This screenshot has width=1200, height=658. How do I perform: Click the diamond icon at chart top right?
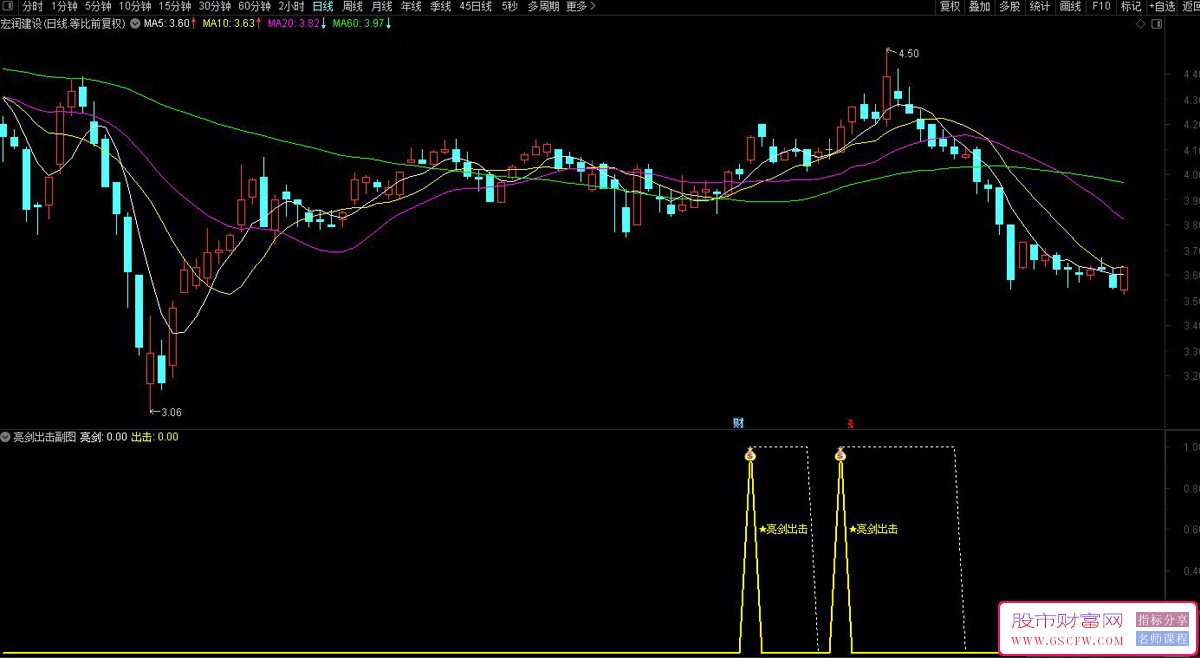tap(1141, 23)
